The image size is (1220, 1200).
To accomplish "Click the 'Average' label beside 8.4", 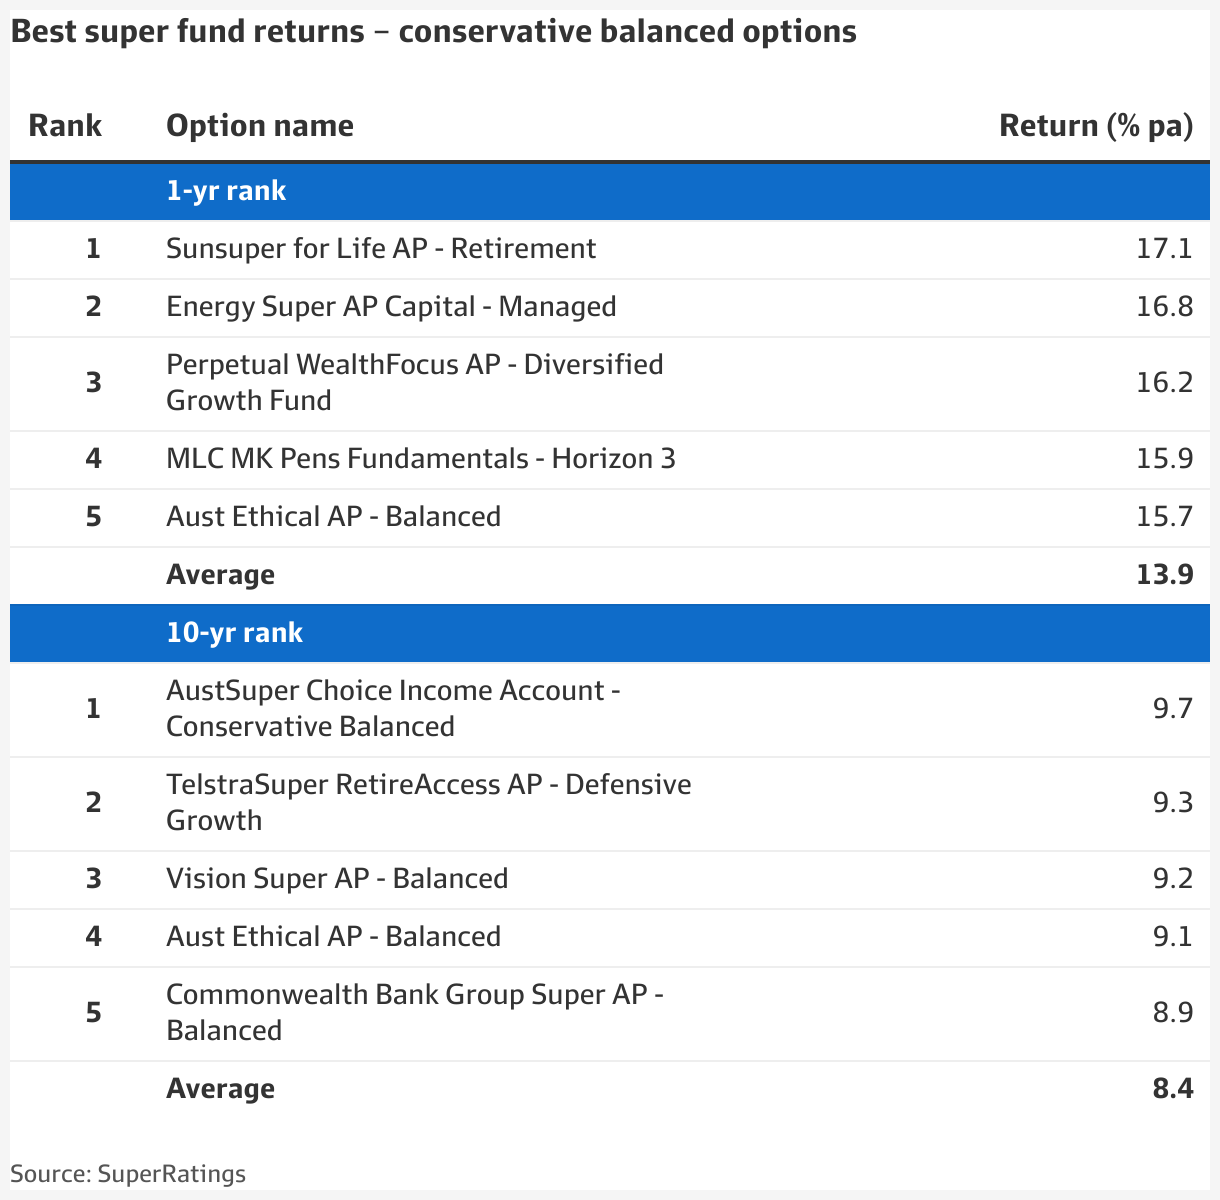I will pyautogui.click(x=220, y=1089).
